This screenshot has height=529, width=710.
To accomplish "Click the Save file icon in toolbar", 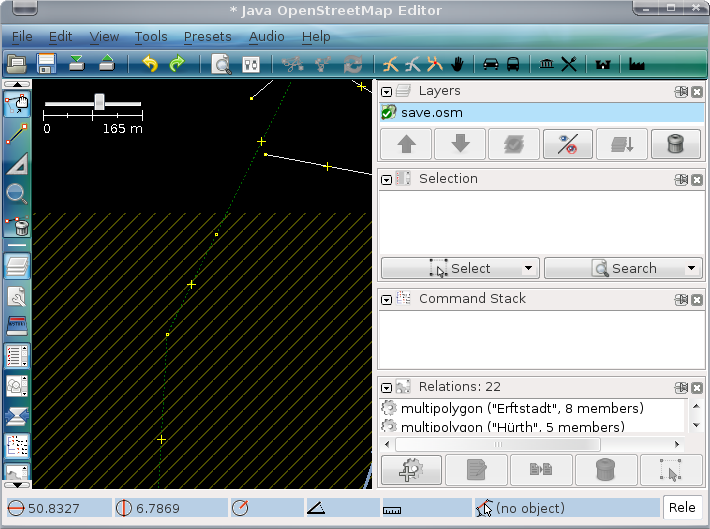I will click(45, 64).
